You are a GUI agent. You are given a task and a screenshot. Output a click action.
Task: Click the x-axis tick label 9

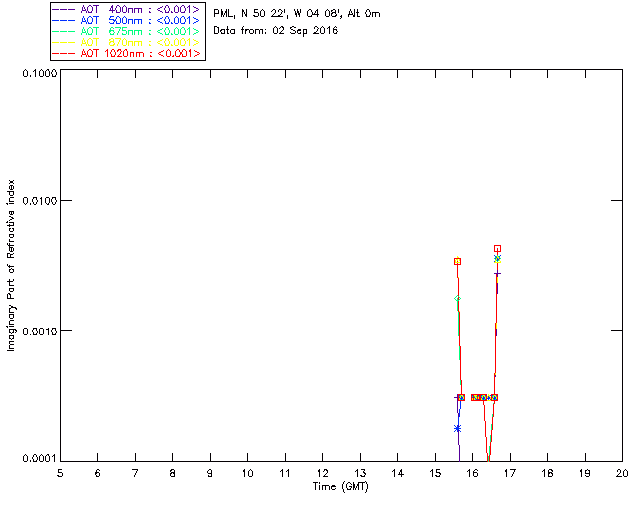click(210, 473)
